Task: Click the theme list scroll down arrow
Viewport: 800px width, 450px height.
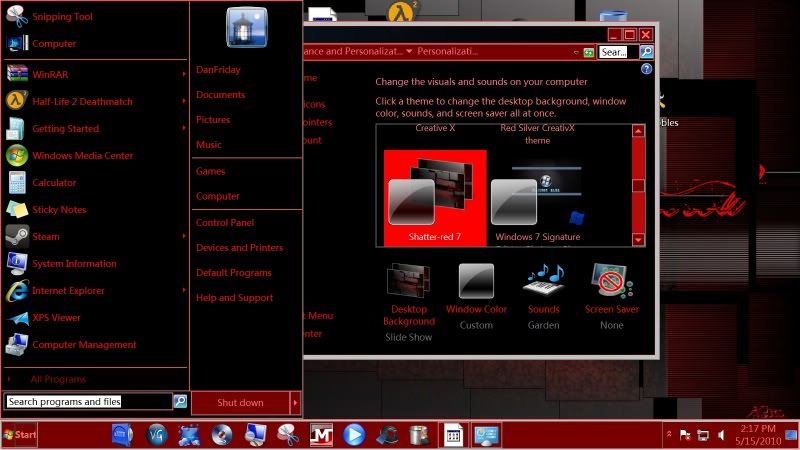Action: [638, 239]
